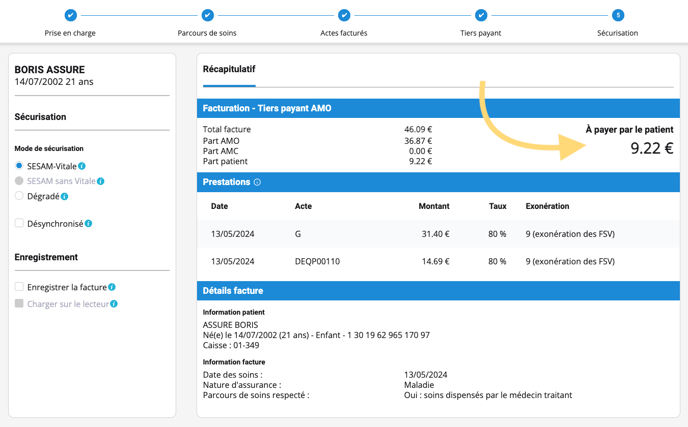Viewport: 688px width, 427px height.
Task: Go to the Parcours de soins step label
Action: coord(207,33)
